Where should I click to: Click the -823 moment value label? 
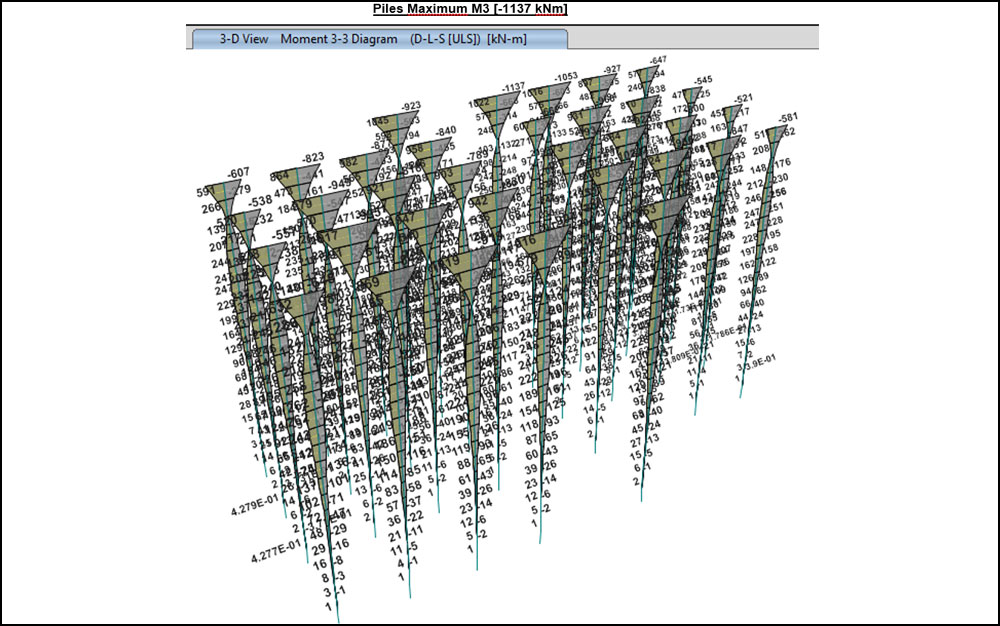[313, 157]
